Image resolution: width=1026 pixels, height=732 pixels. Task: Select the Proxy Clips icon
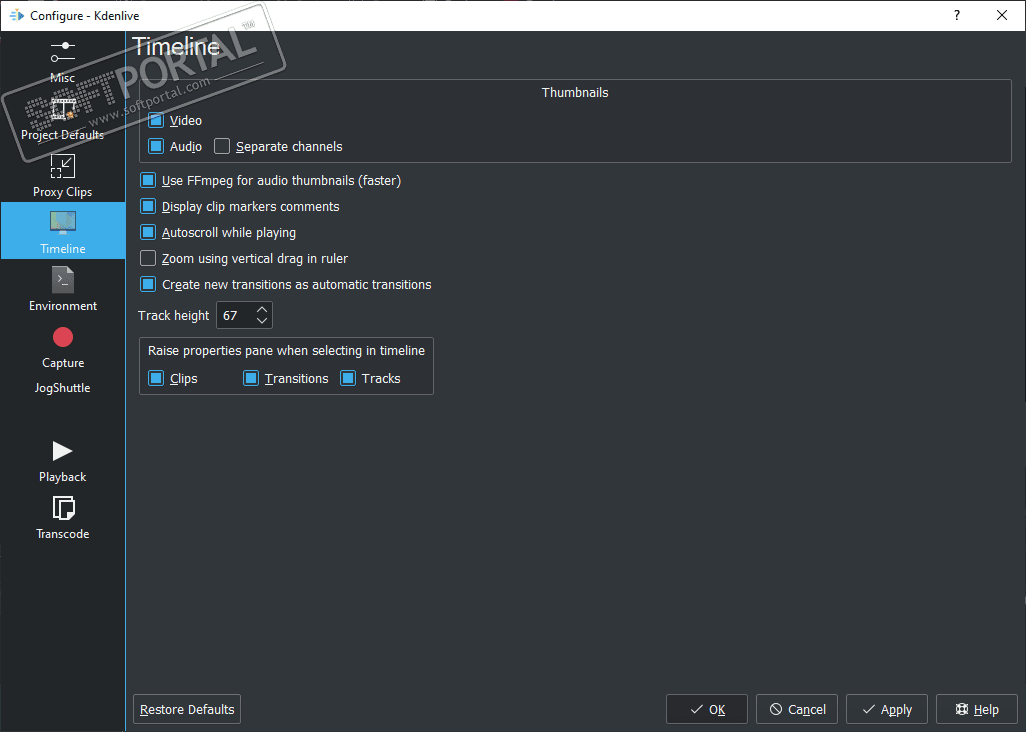(x=63, y=166)
